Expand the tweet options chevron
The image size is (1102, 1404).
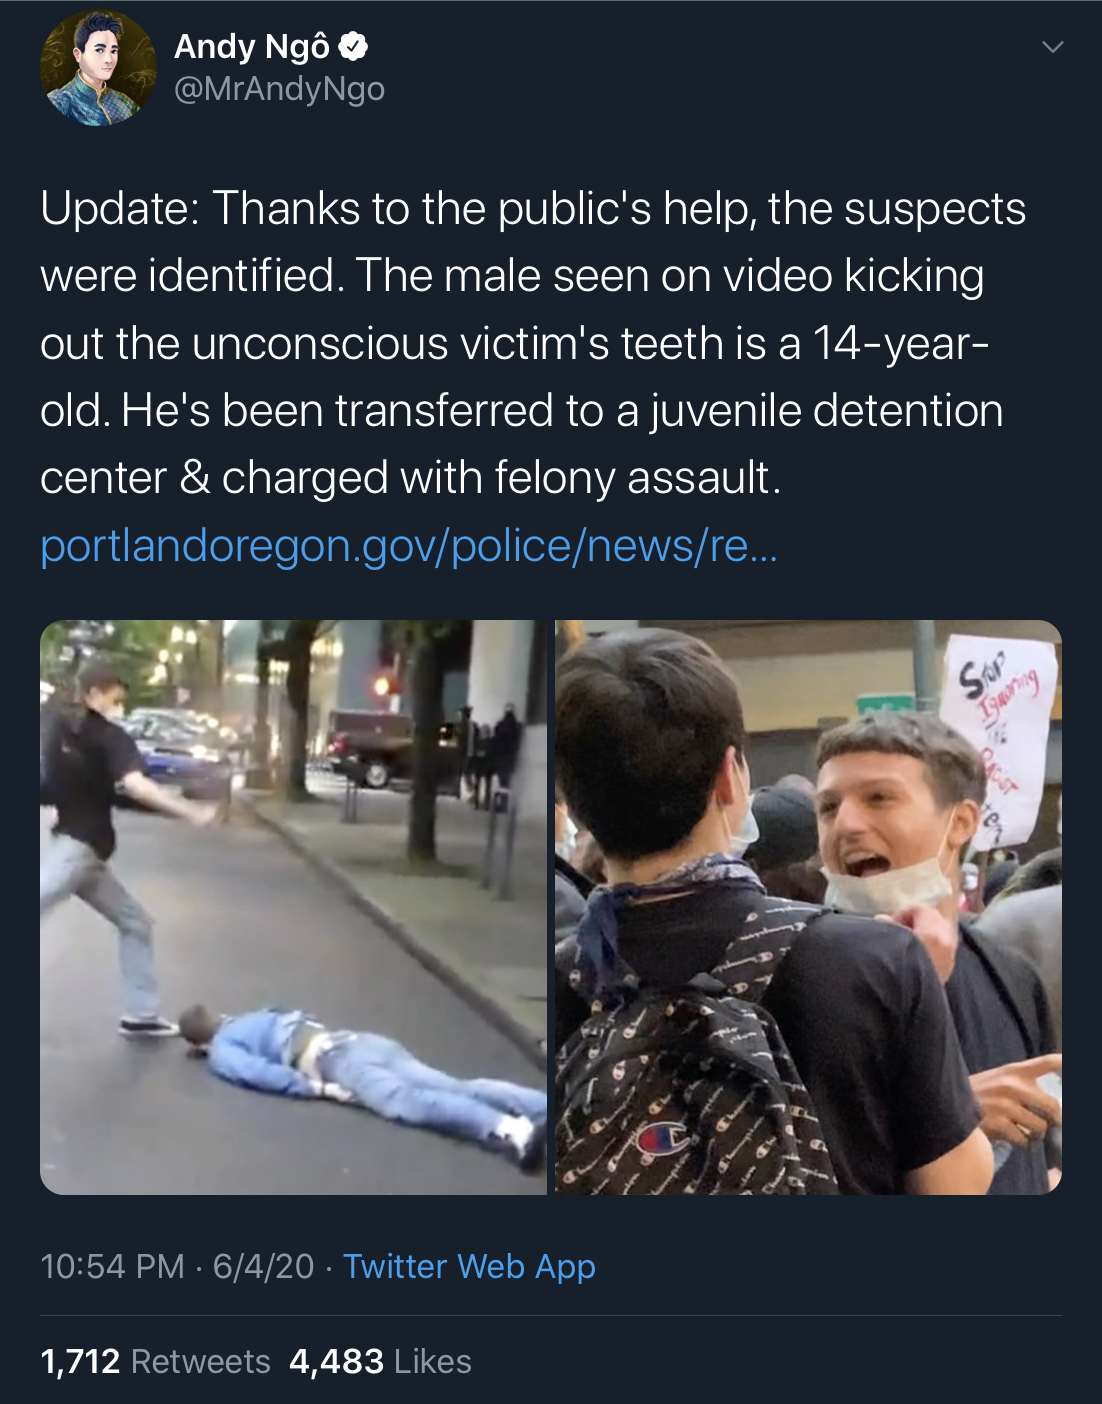[1052, 47]
